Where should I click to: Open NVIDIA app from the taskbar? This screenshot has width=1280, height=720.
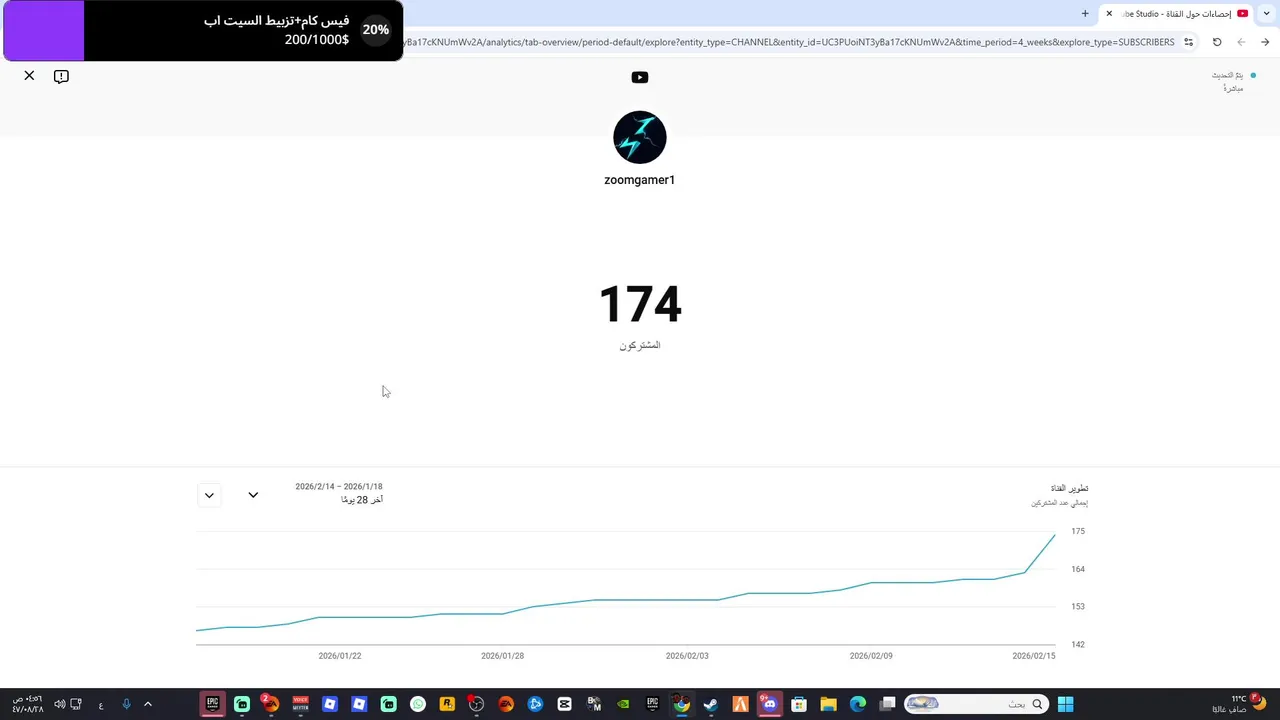click(x=623, y=704)
